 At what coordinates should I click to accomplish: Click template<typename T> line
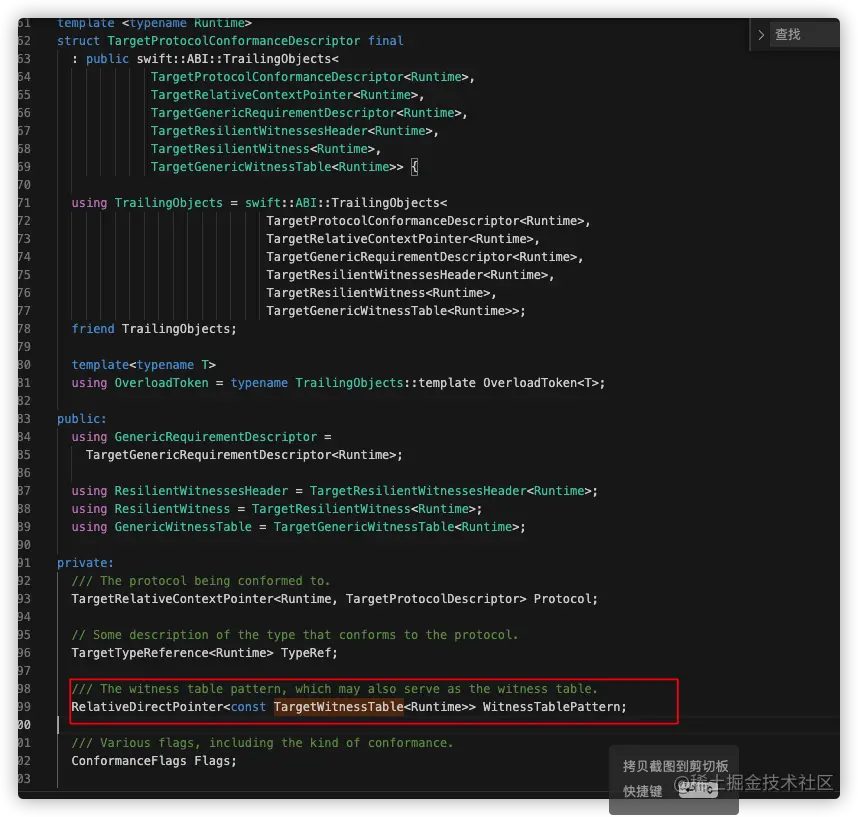pyautogui.click(x=144, y=365)
